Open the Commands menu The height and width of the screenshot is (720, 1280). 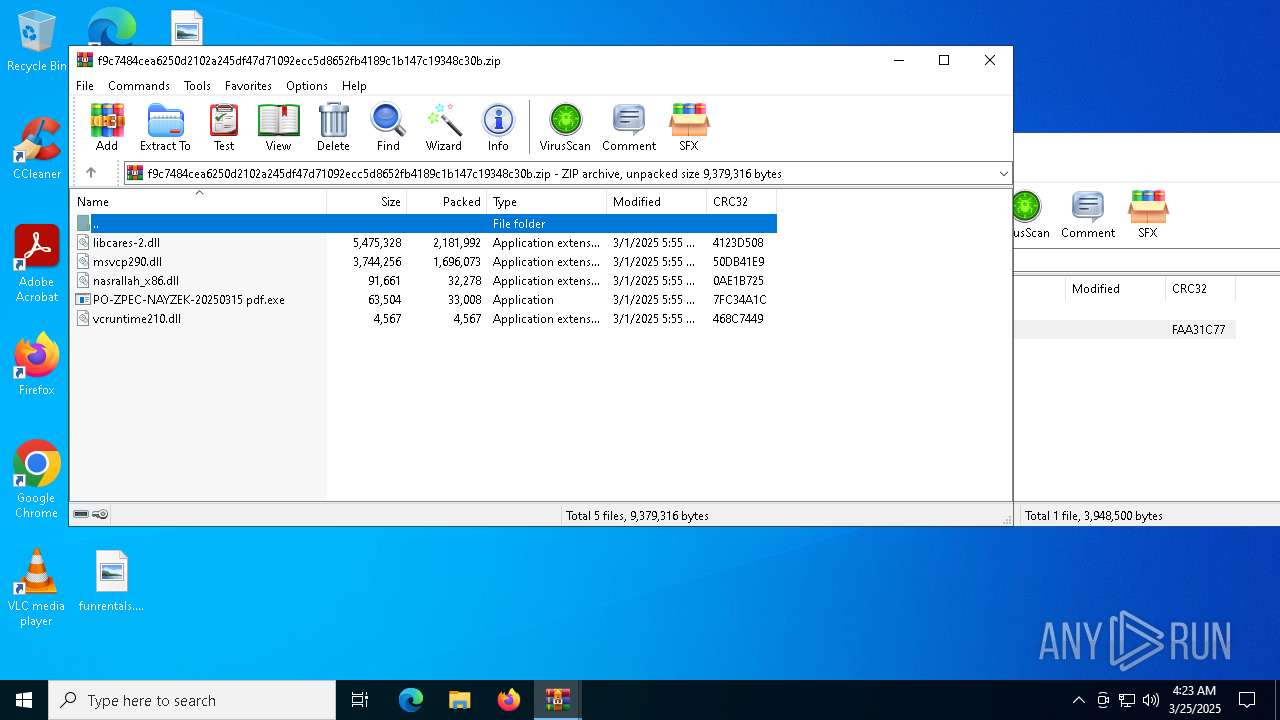(139, 86)
